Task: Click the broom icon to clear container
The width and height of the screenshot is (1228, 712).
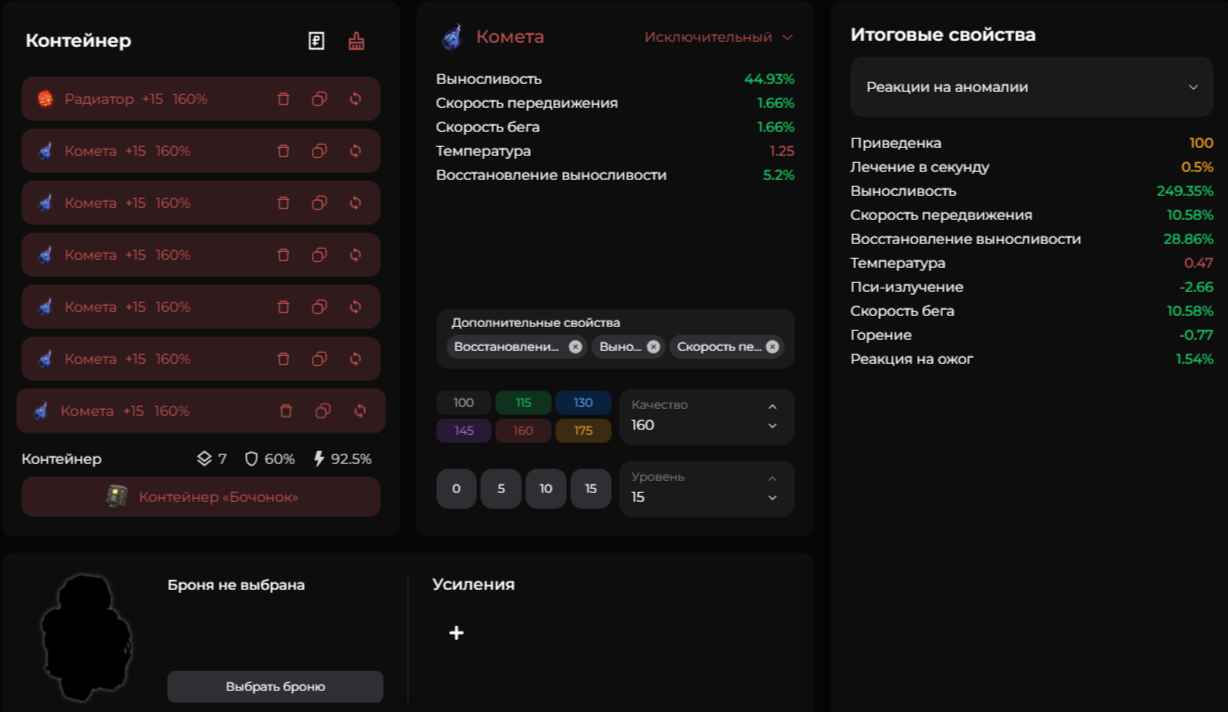Action: pos(356,41)
